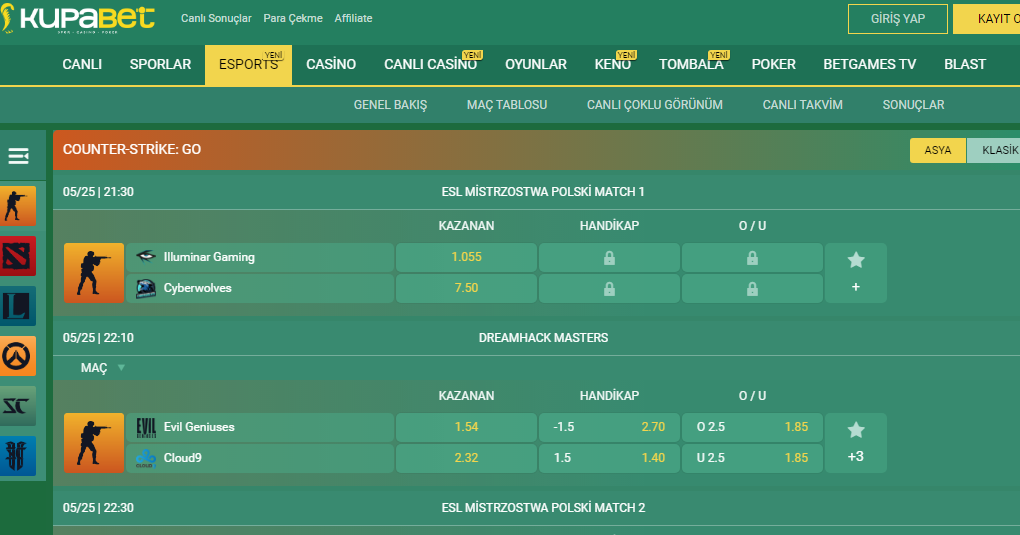1020x535 pixels.
Task: Select Illuminar Gaming winner odds 1.055
Action: (466, 258)
